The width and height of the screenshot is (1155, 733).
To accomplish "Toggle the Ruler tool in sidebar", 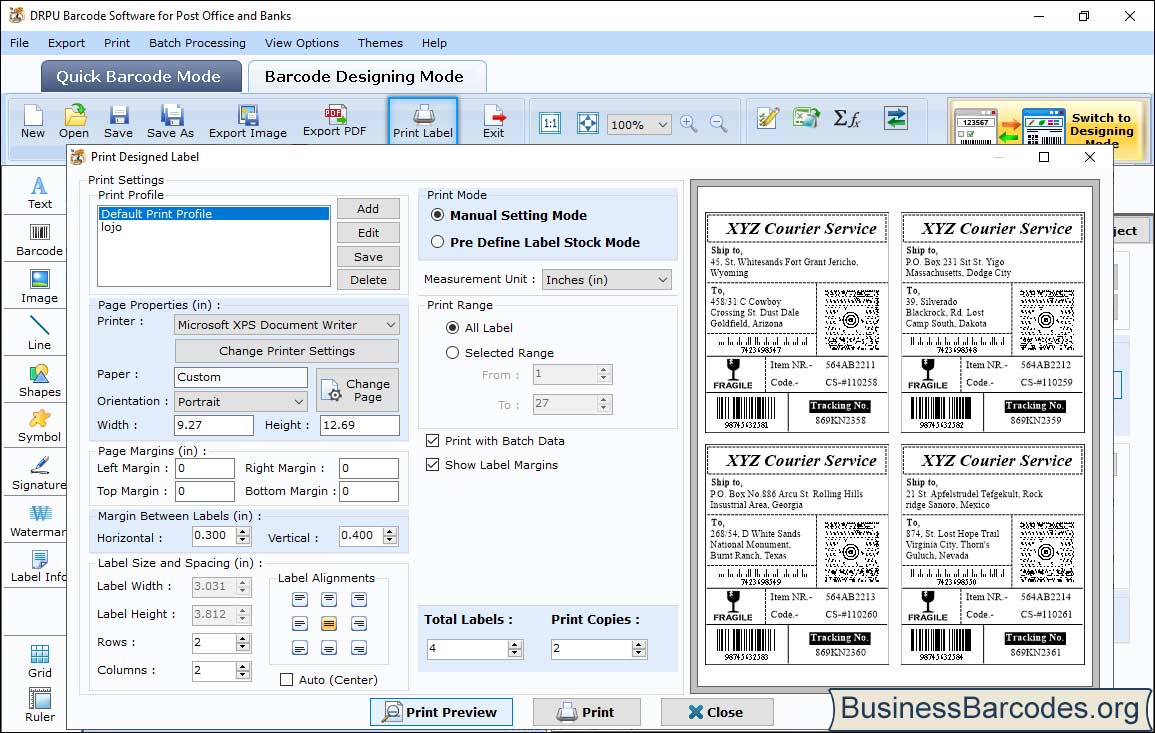I will pos(40,705).
